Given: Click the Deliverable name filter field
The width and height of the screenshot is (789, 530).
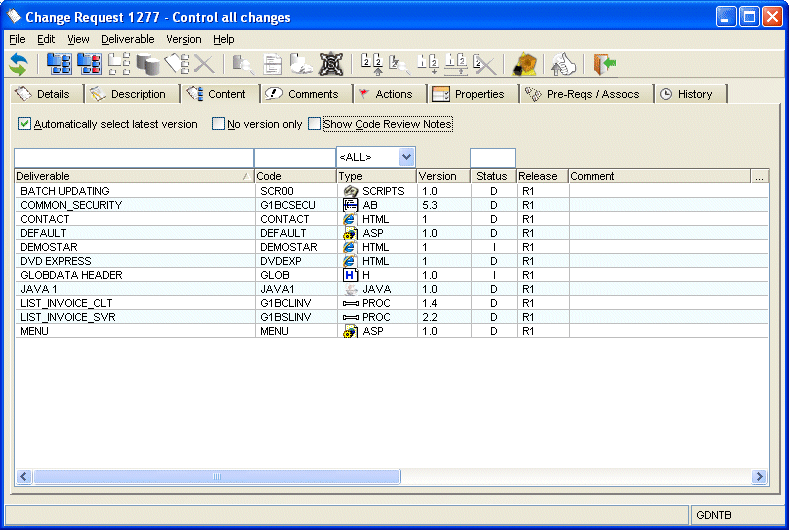Looking at the screenshot, I should pos(133,158).
